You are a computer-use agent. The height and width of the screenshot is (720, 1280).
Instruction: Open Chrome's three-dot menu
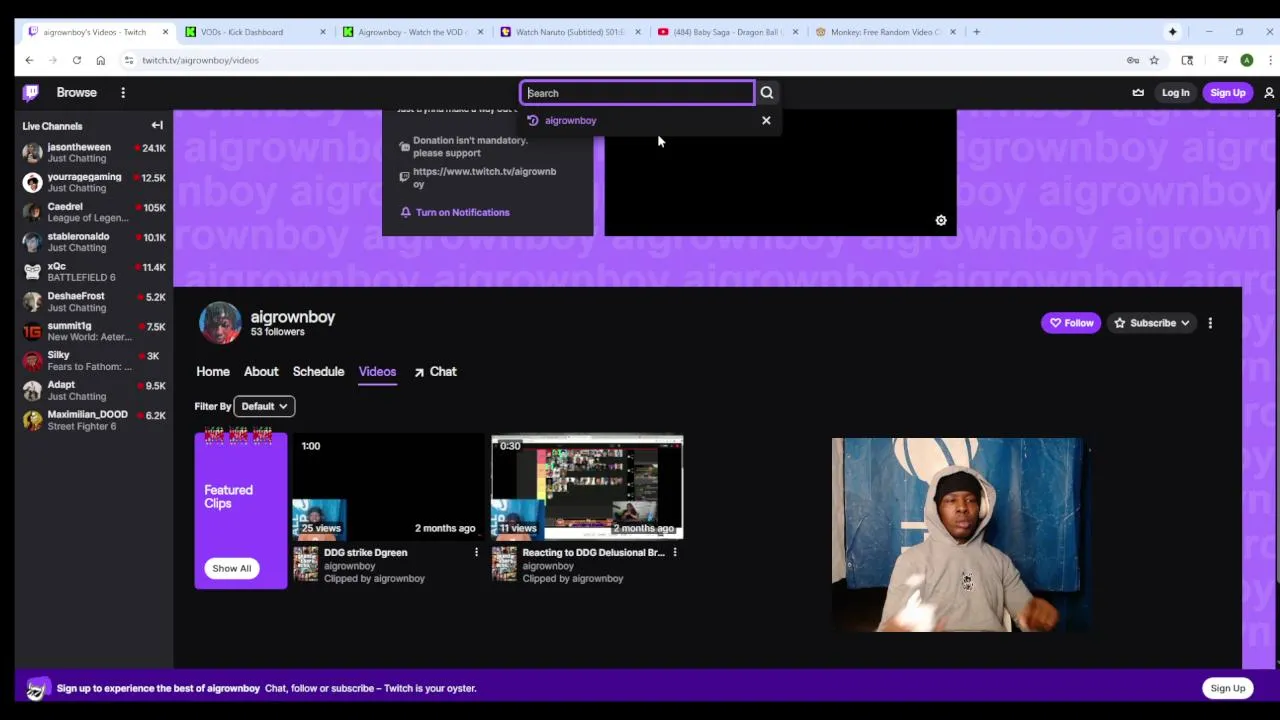click(1270, 60)
